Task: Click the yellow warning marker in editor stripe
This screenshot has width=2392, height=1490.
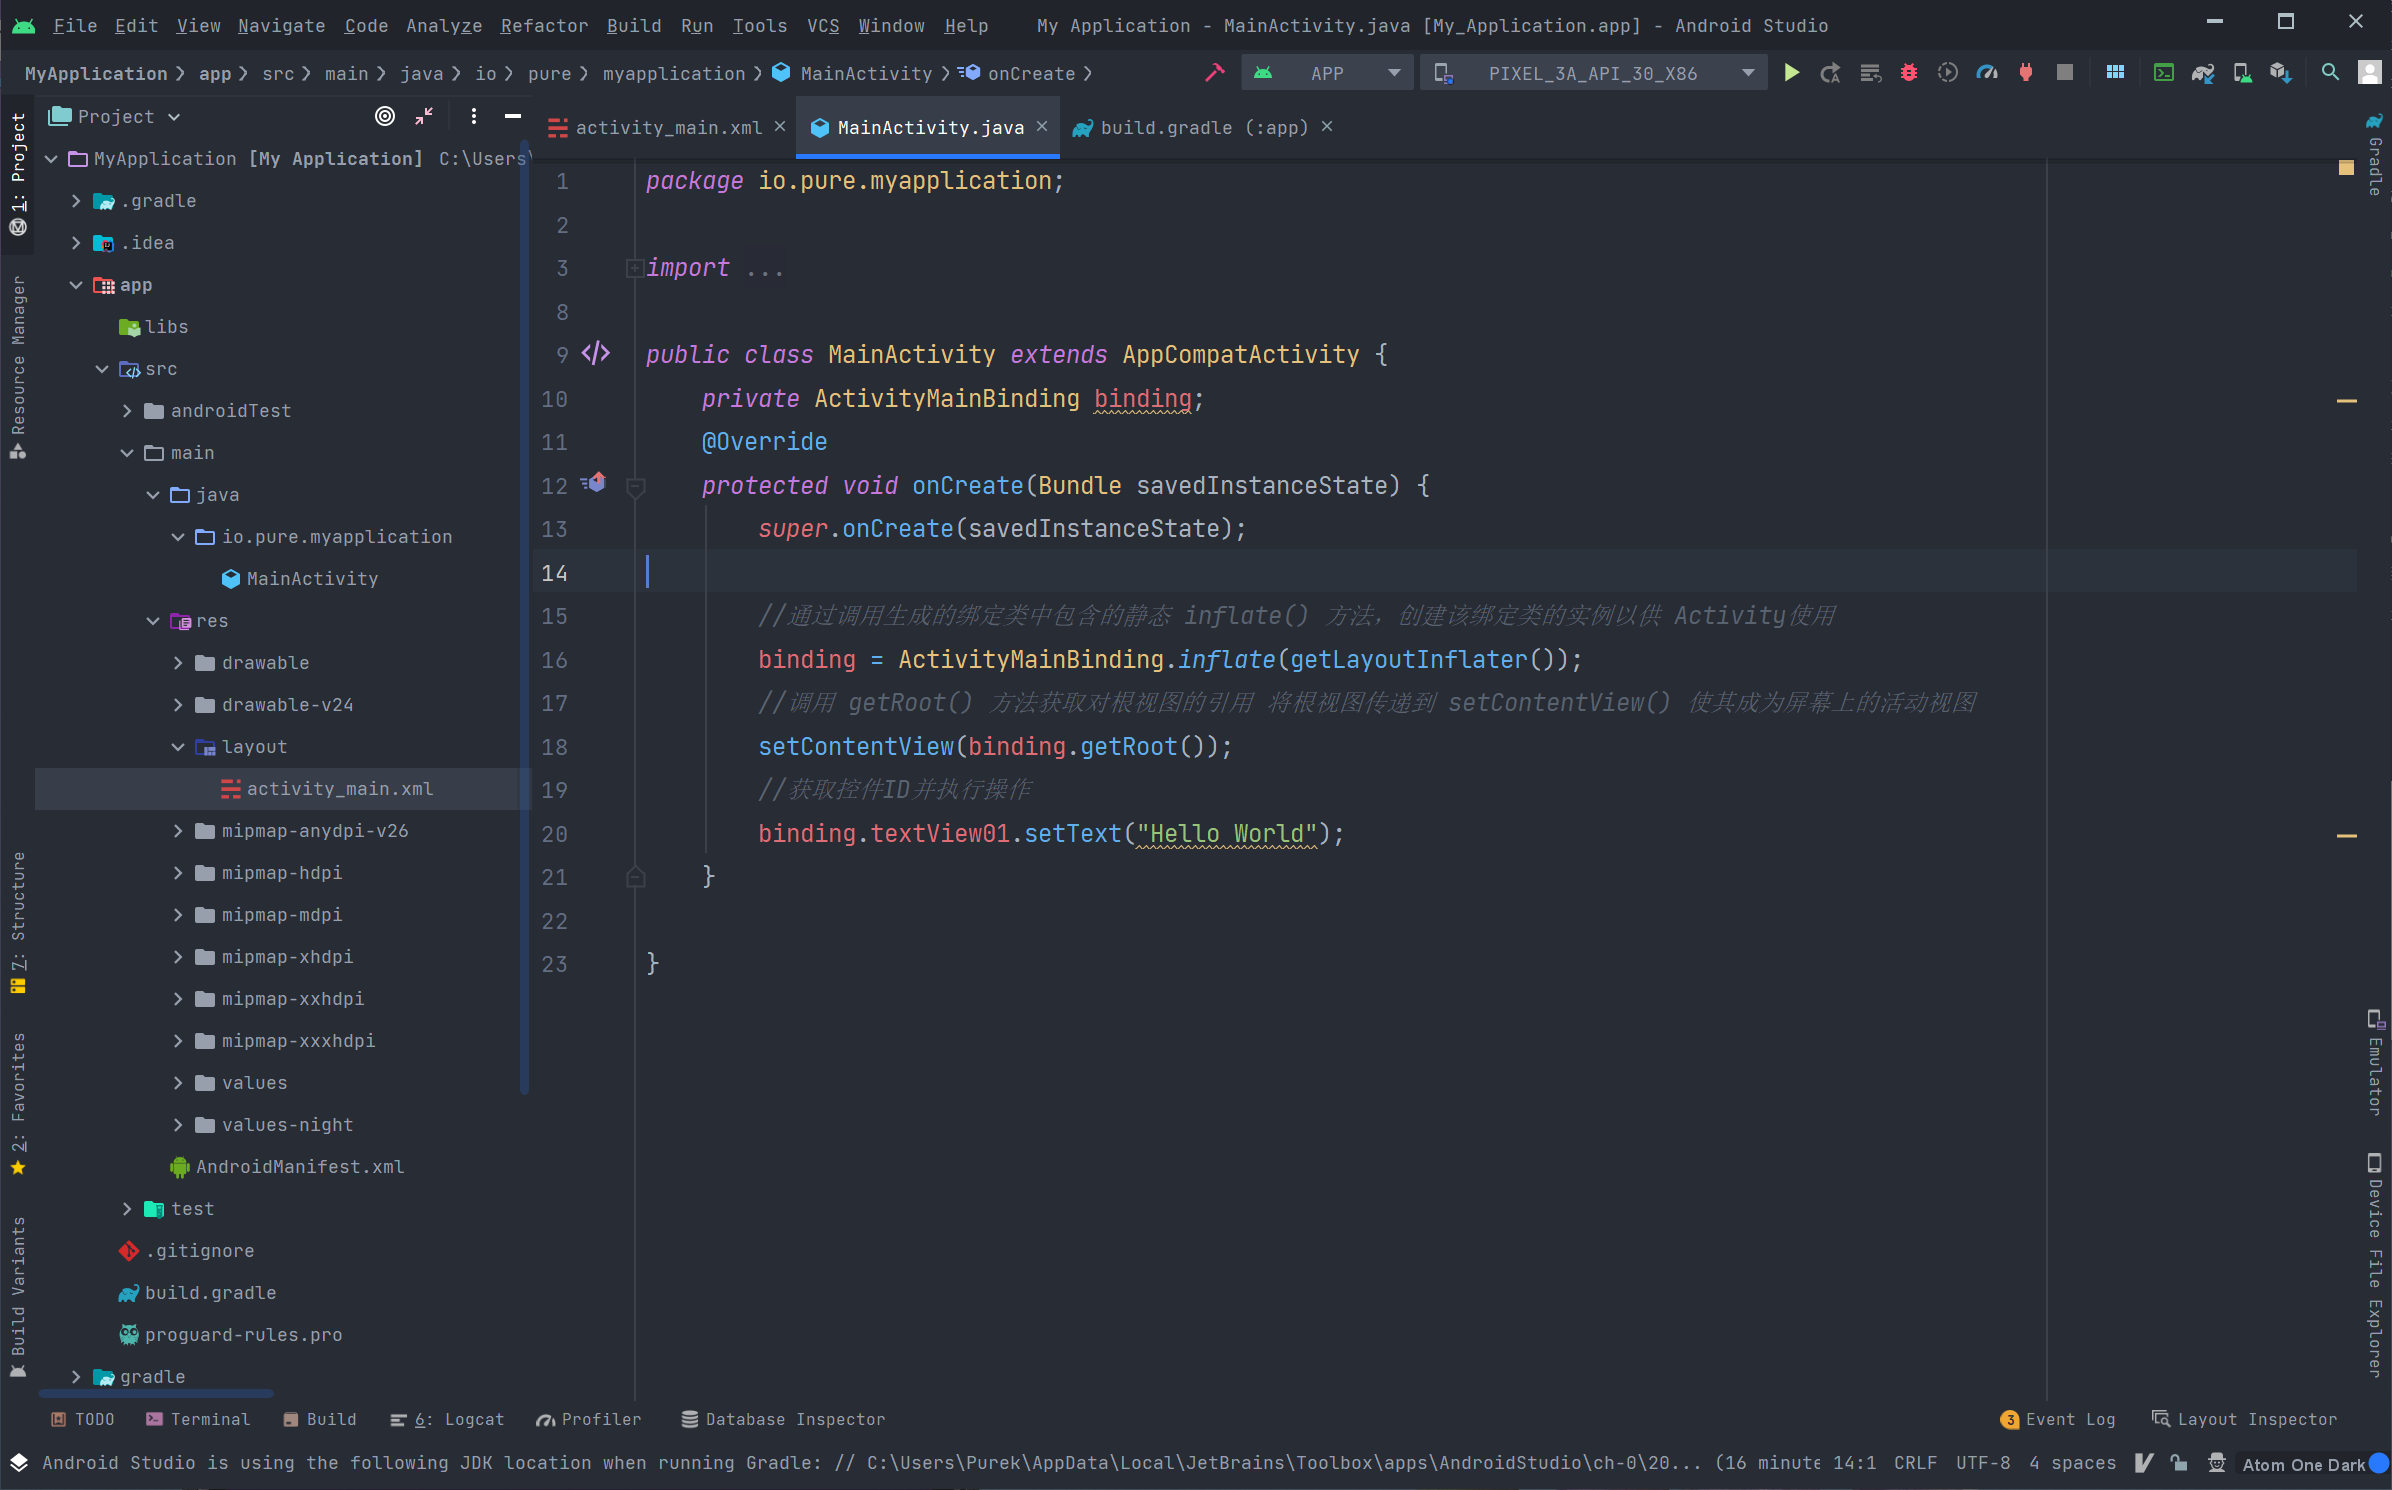Action: 2346,168
